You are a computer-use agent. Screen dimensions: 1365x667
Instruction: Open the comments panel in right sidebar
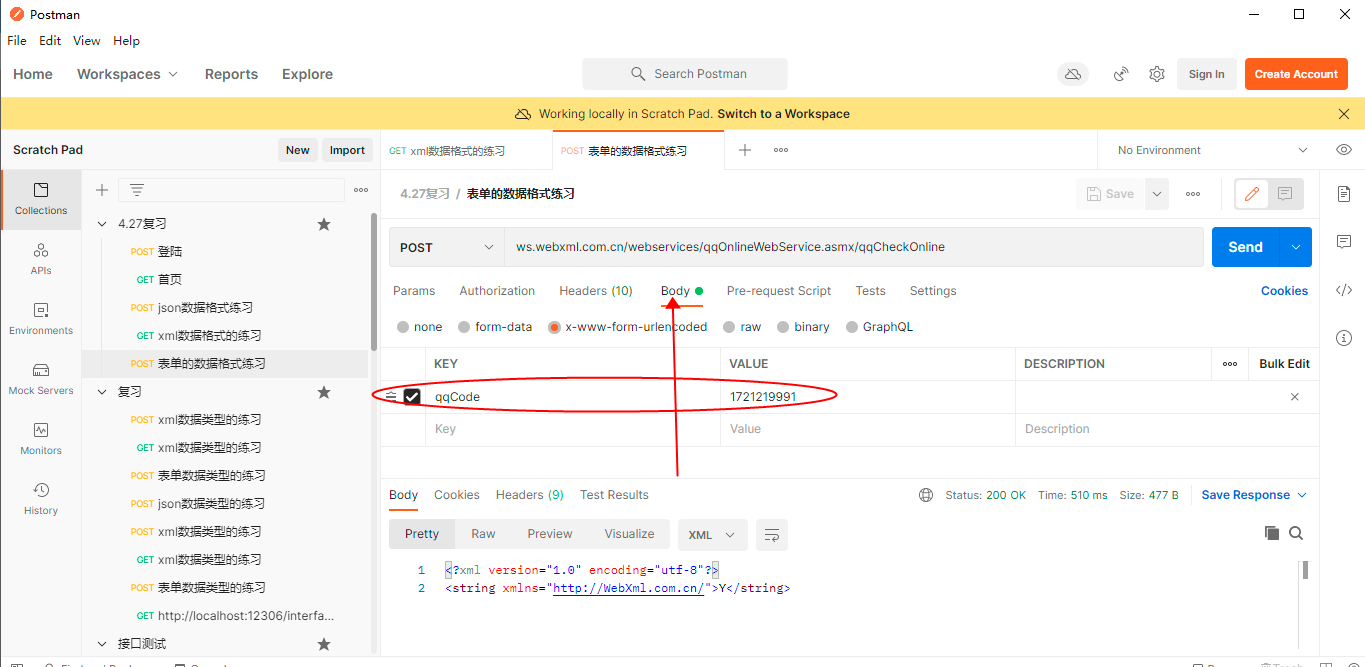1344,242
